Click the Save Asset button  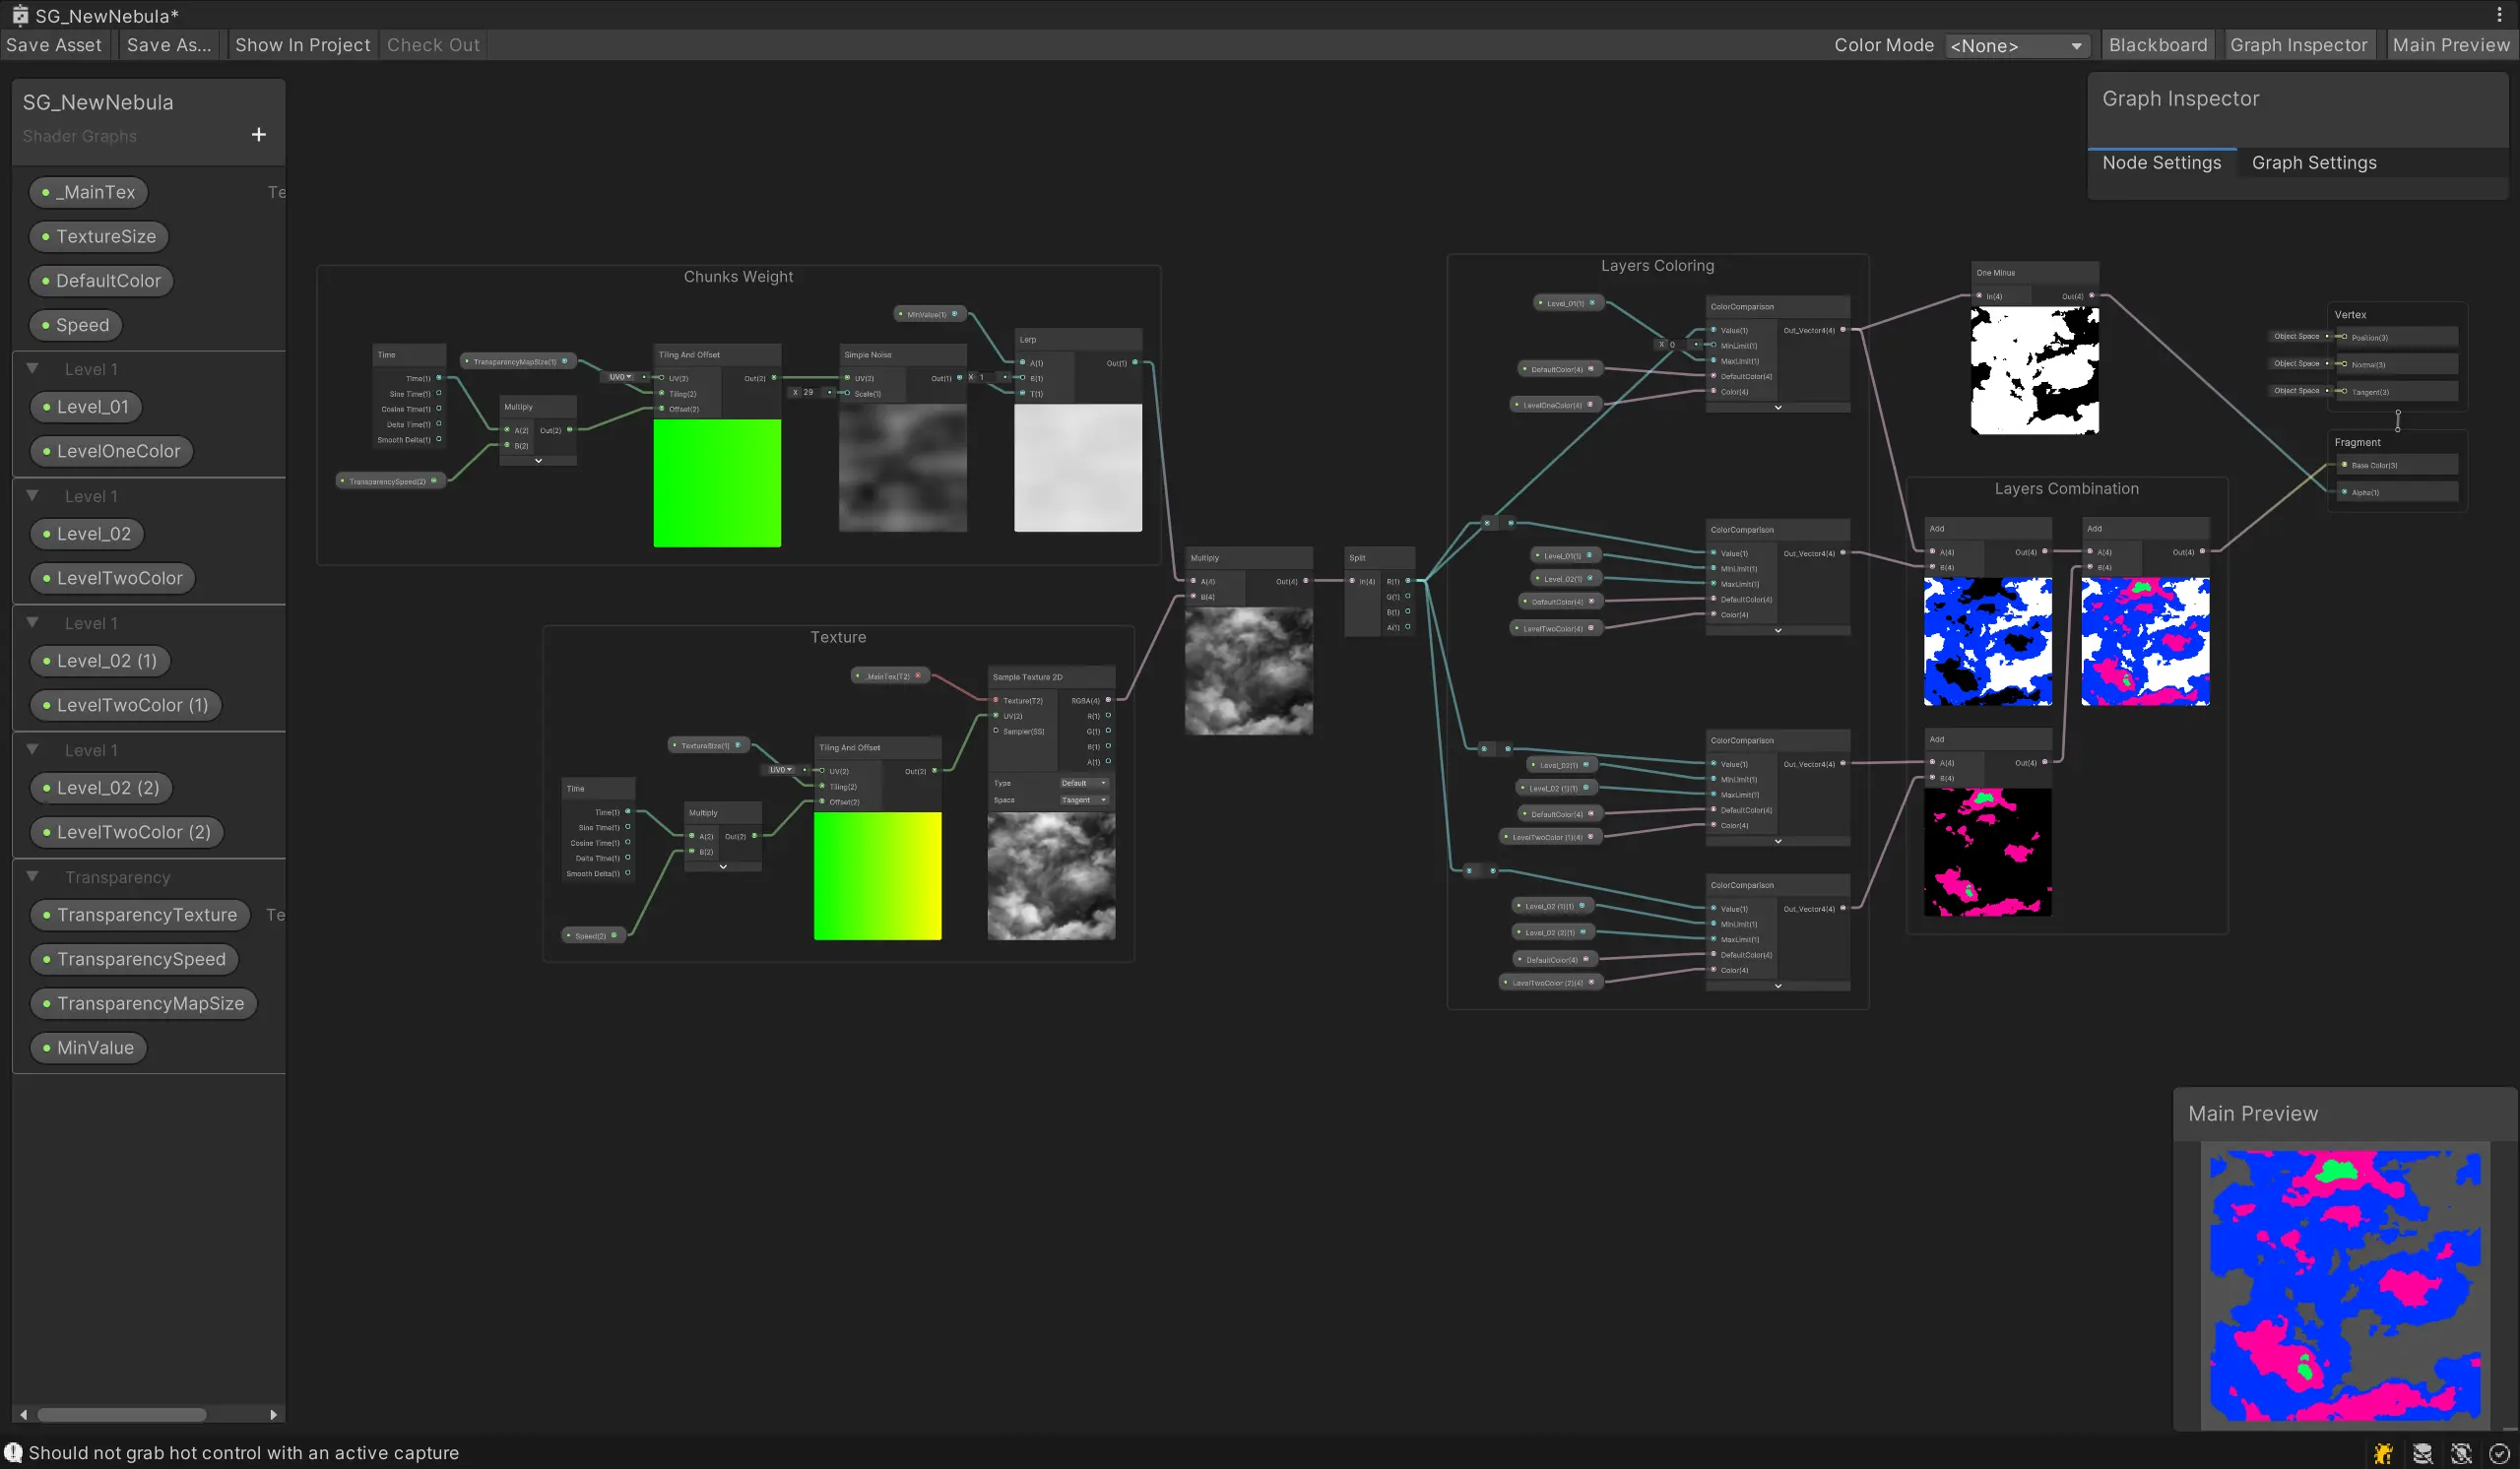click(54, 44)
